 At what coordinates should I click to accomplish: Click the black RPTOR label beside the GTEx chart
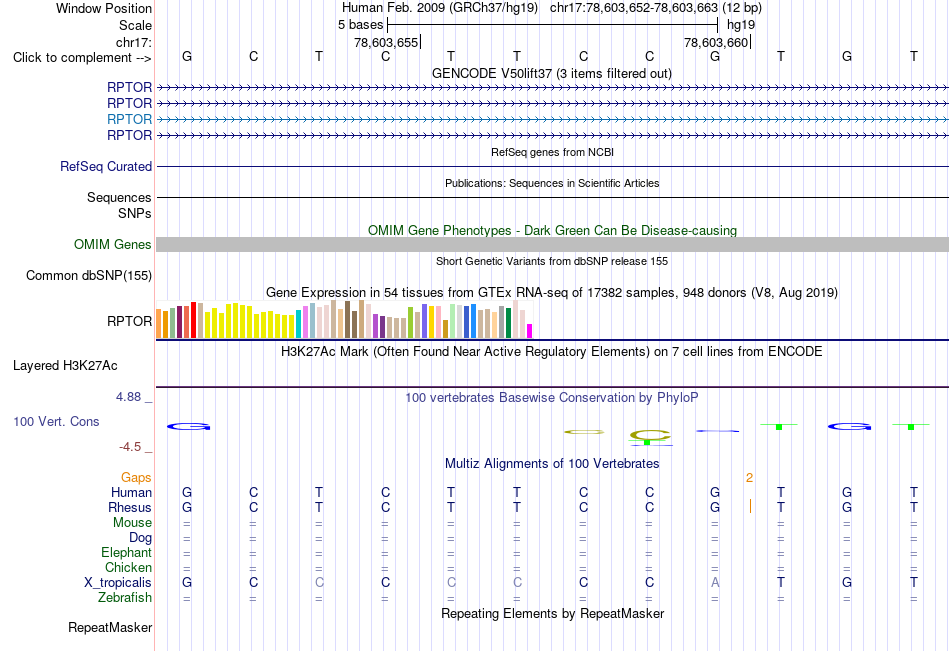tap(129, 321)
